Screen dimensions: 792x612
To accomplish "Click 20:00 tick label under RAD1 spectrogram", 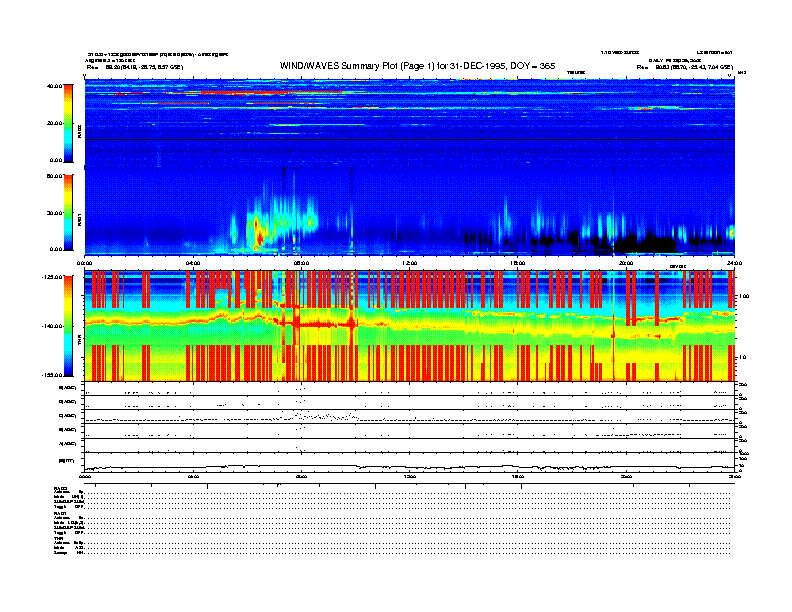I will point(626,263).
